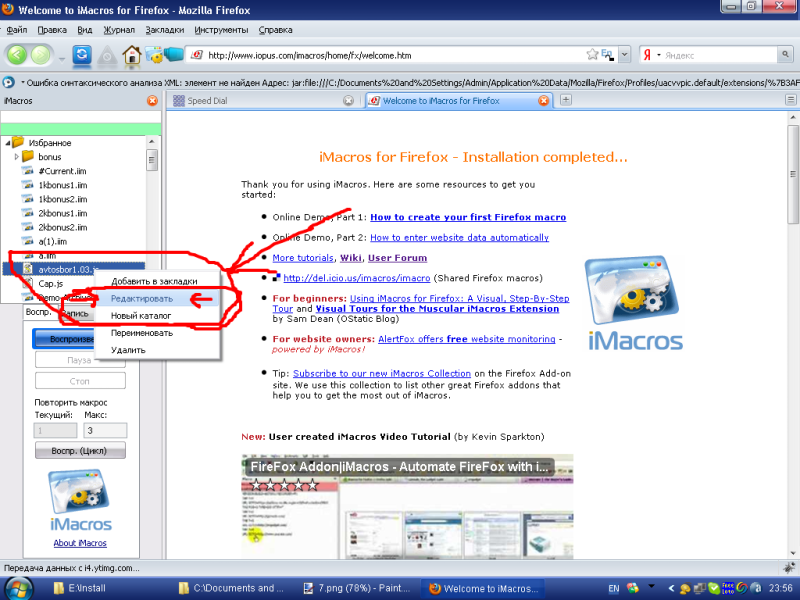Open the Файл menu
800x600 pixels.
17,30
